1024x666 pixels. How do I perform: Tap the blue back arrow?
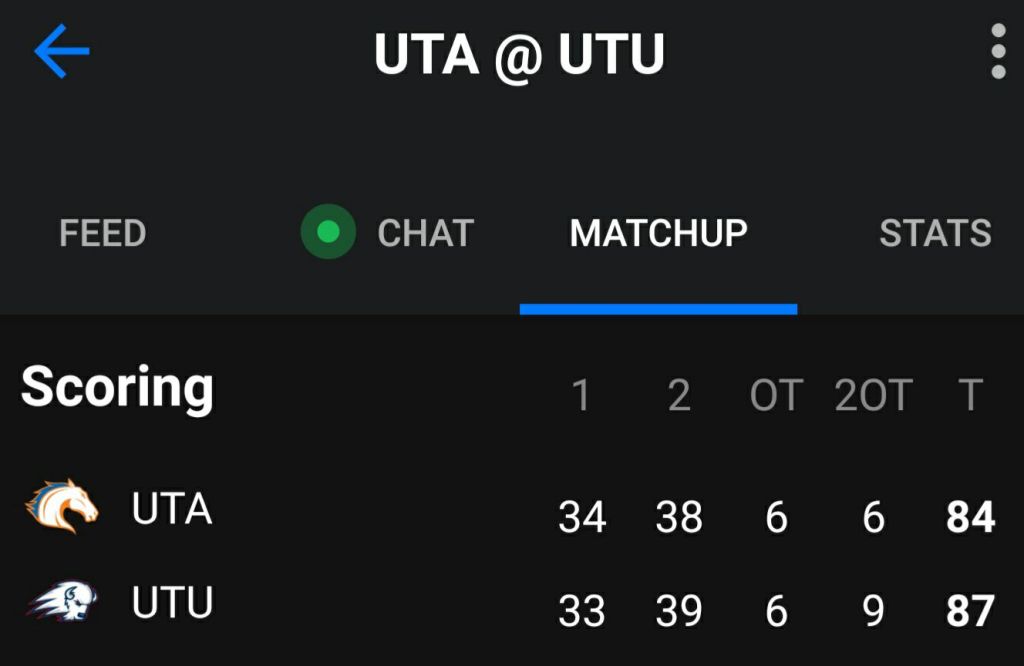click(62, 52)
